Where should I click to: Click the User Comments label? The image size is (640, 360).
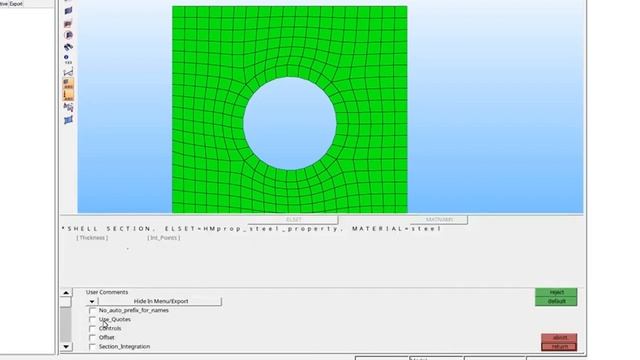(x=107, y=292)
